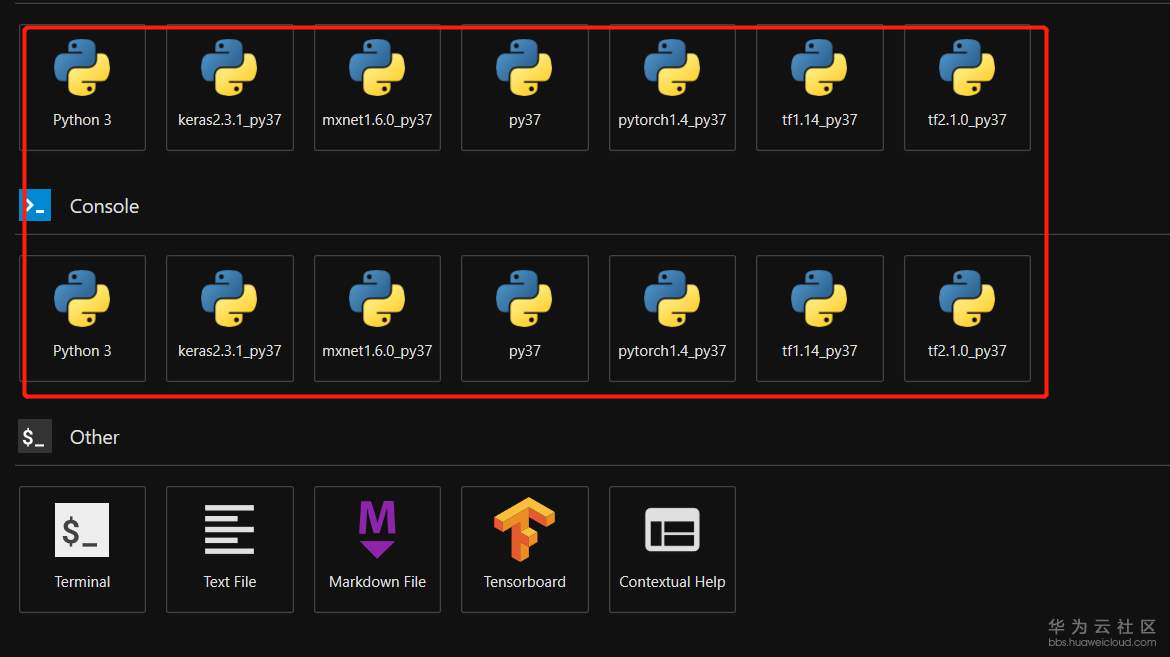Open a new Terminal
This screenshot has height=657, width=1170.
[82, 549]
